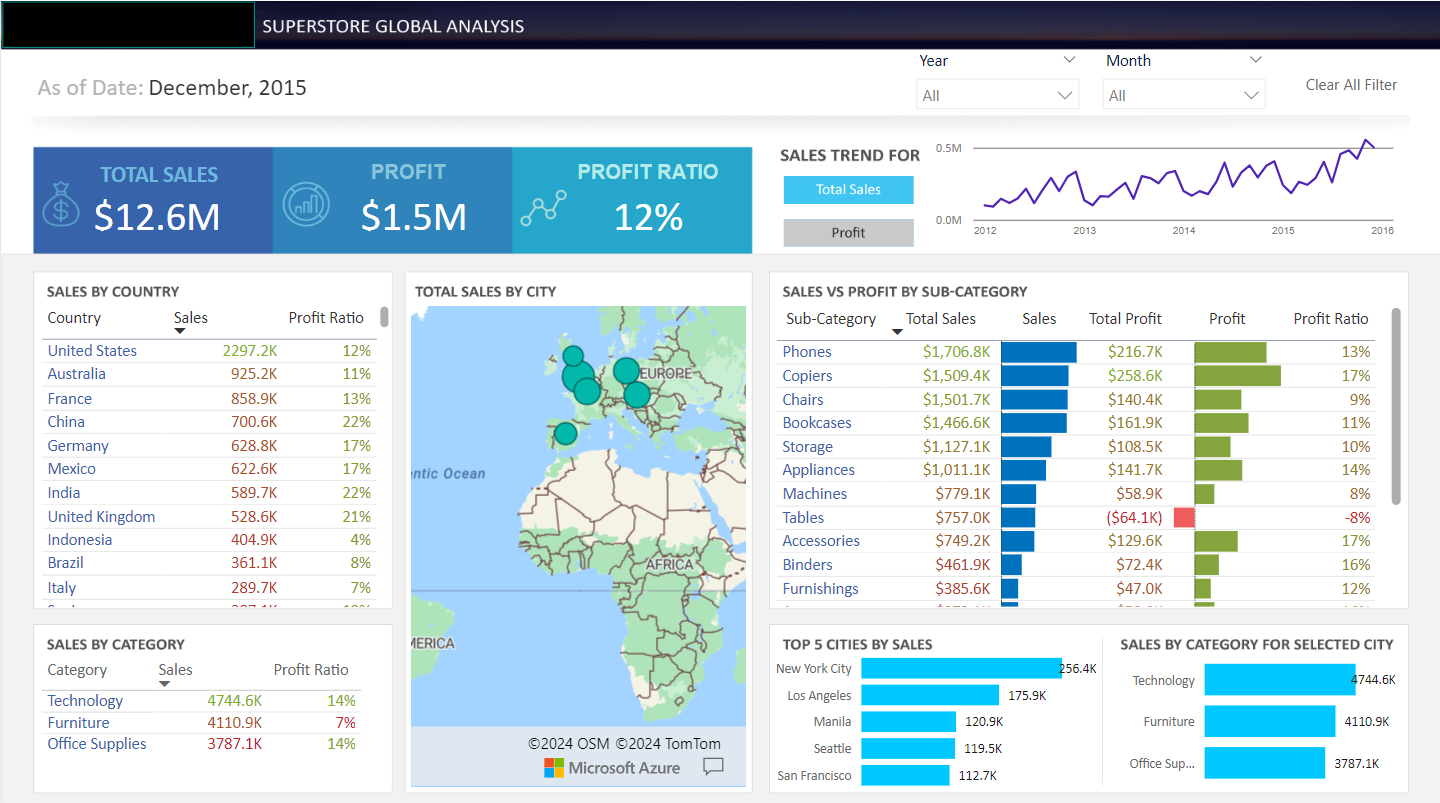Sort by Country column header
This screenshot has width=1440, height=803.
click(74, 318)
